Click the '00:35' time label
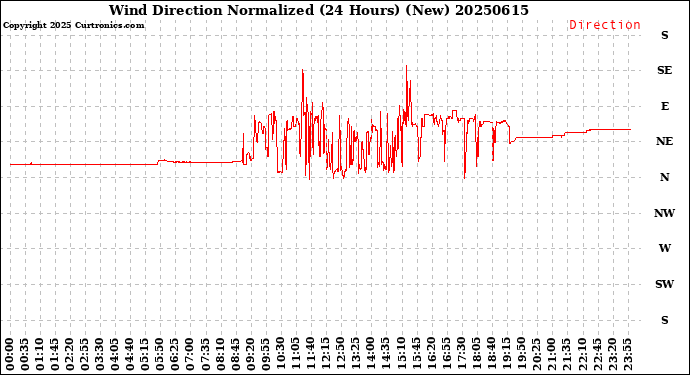 point(25,354)
